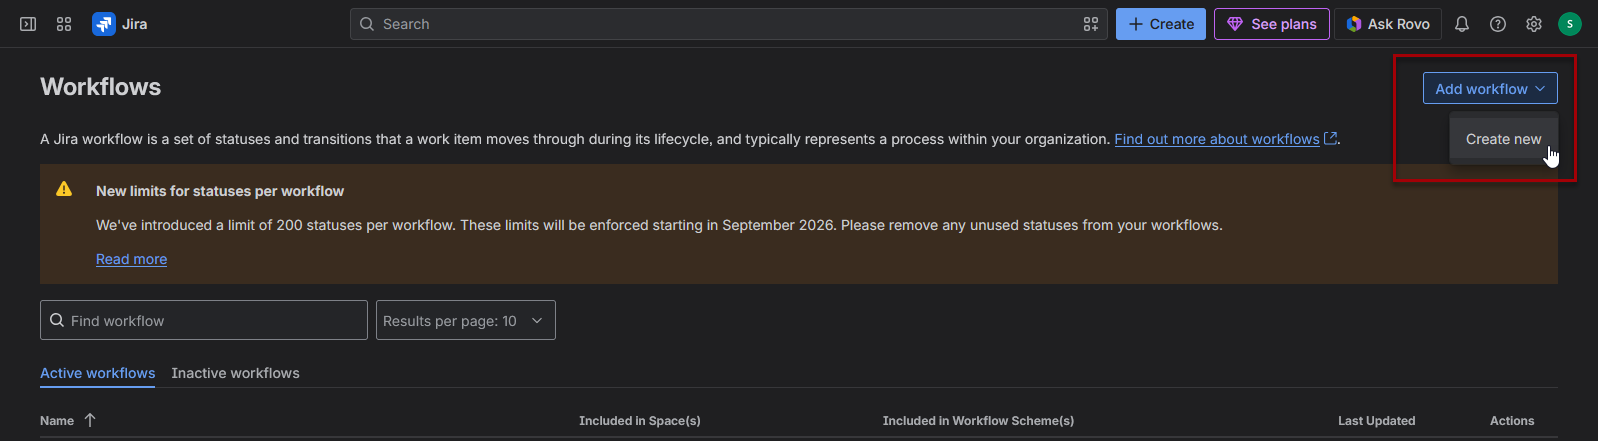Open the help question mark icon
Viewport: 1598px width, 441px height.
pyautogui.click(x=1498, y=24)
